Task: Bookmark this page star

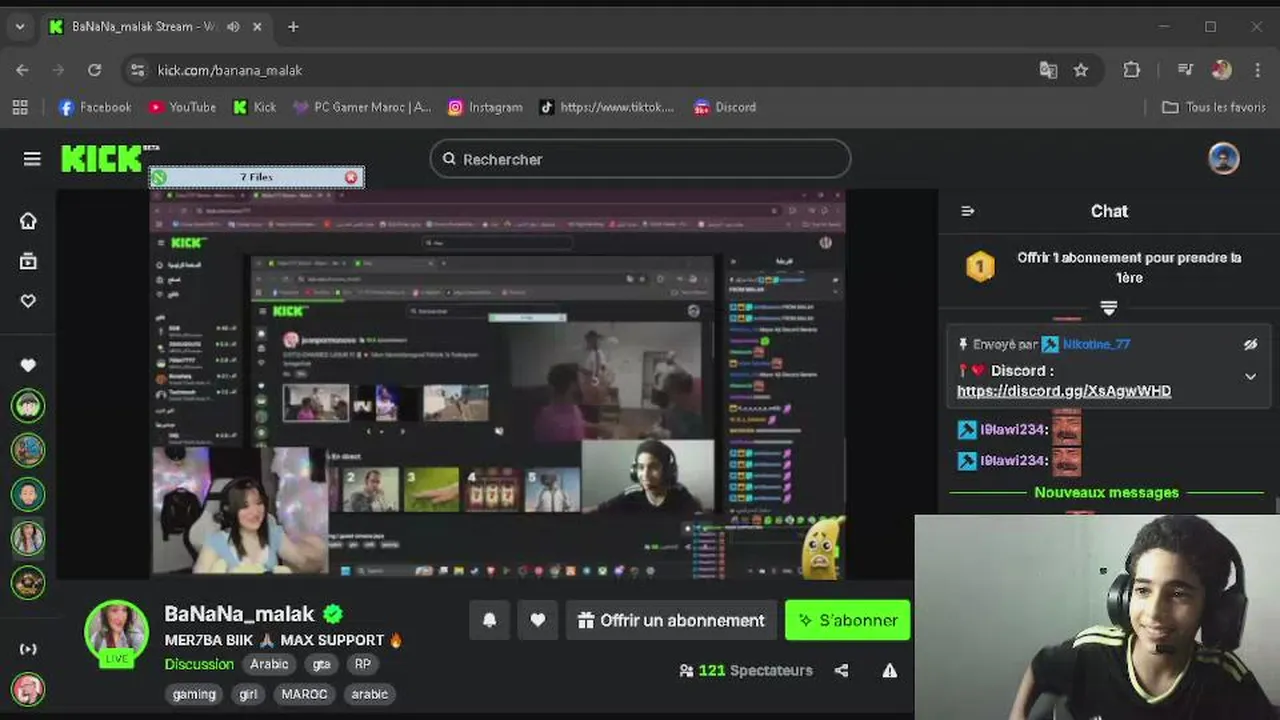Action: point(1081,70)
